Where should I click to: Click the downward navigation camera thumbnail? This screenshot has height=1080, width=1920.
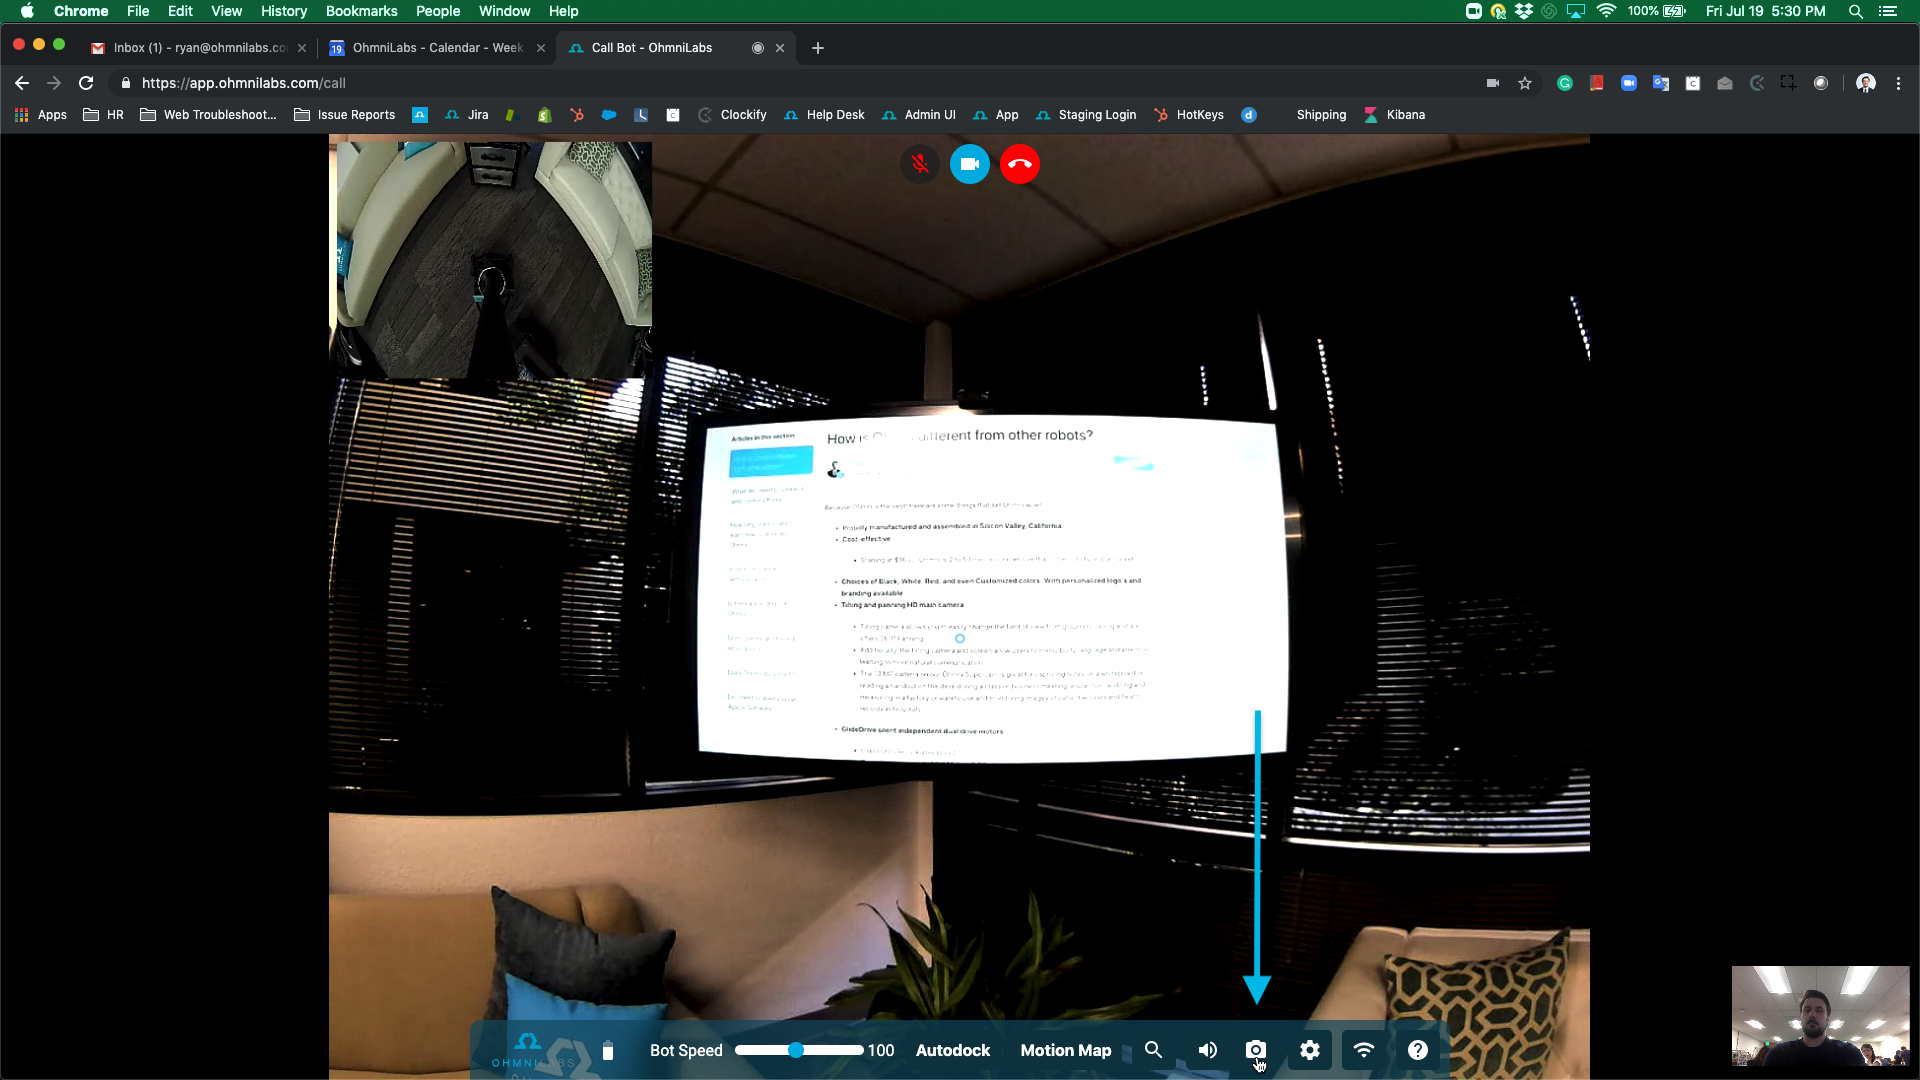[x=494, y=260]
